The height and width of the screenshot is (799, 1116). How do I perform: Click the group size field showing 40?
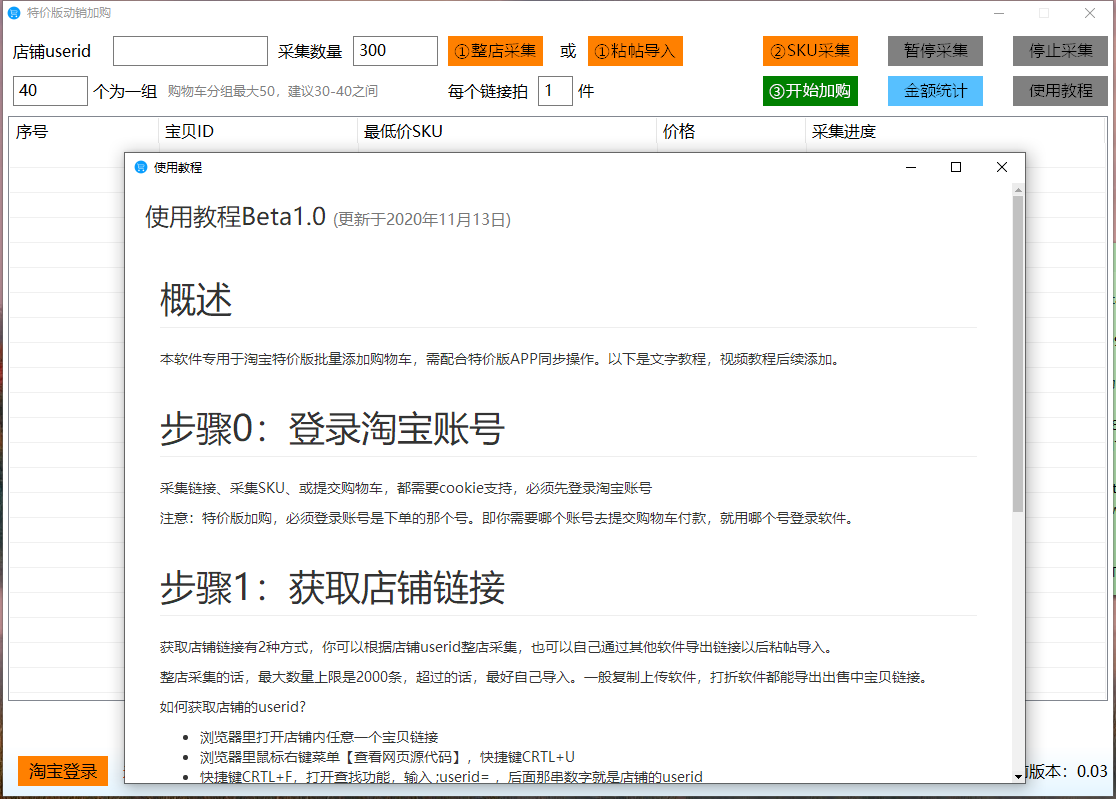click(50, 91)
